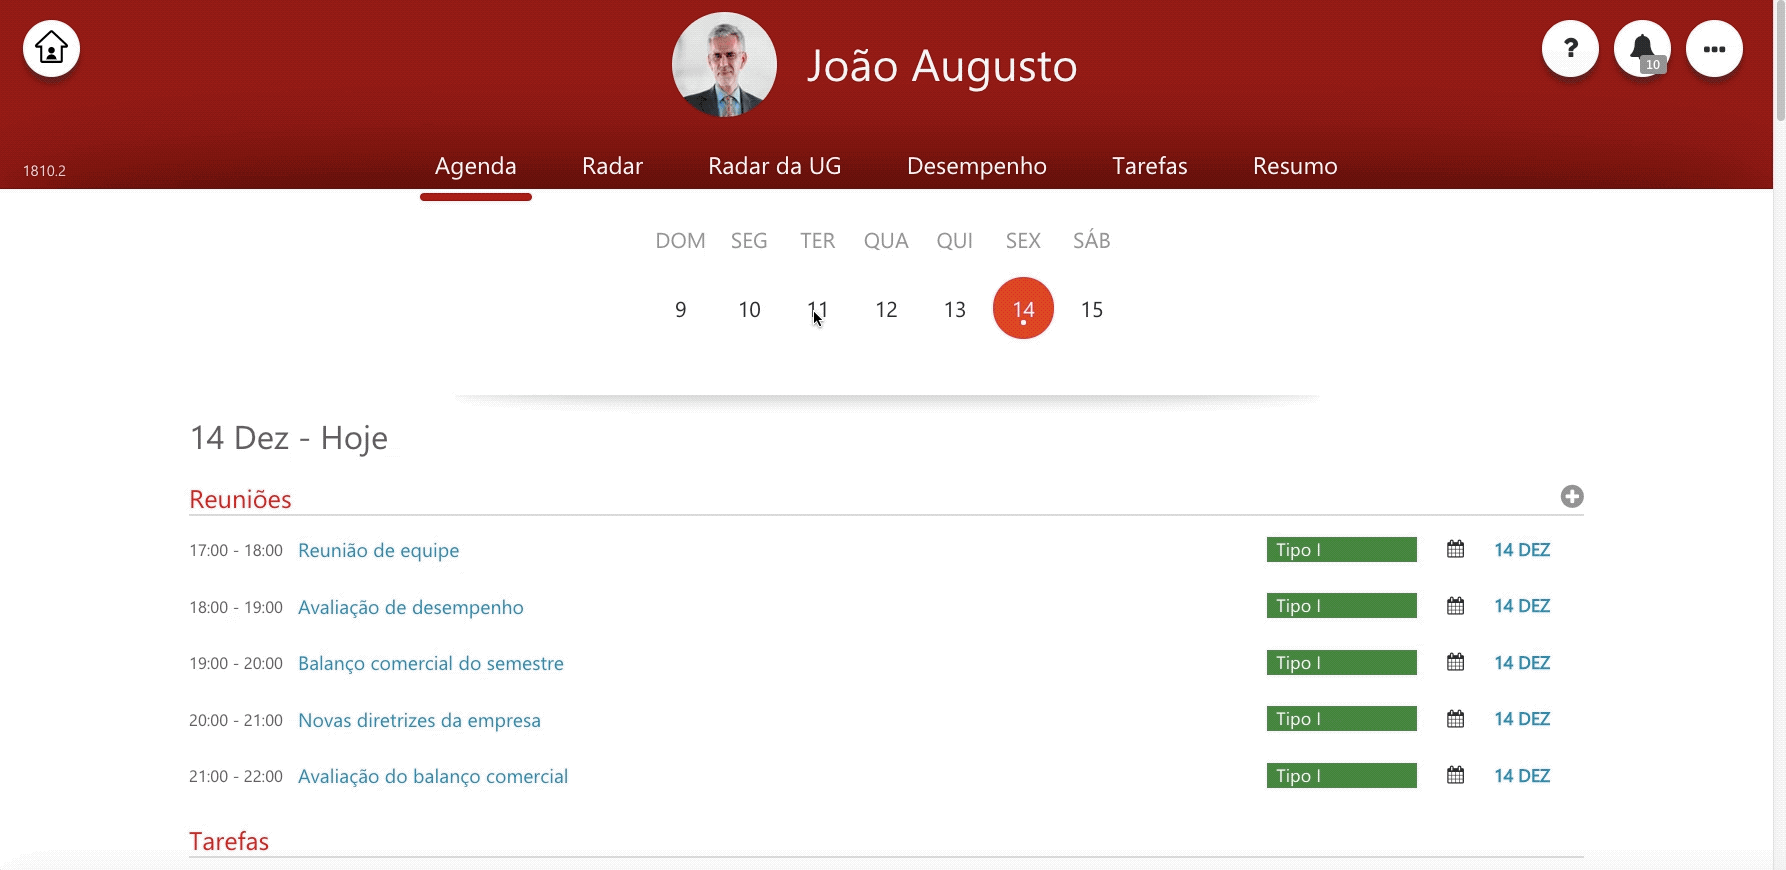Select day 10 in the week calendar
Screen dimensions: 1786x870
[749, 310]
